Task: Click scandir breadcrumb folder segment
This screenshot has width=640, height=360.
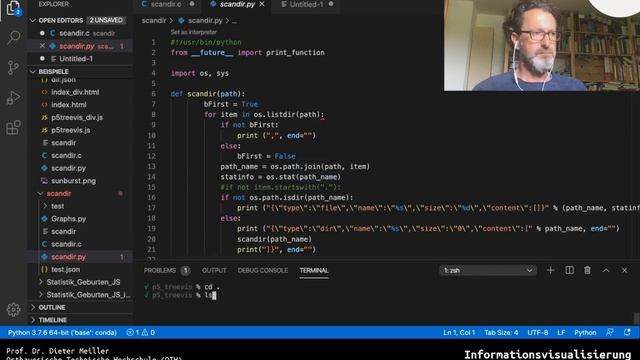Action: (154, 20)
